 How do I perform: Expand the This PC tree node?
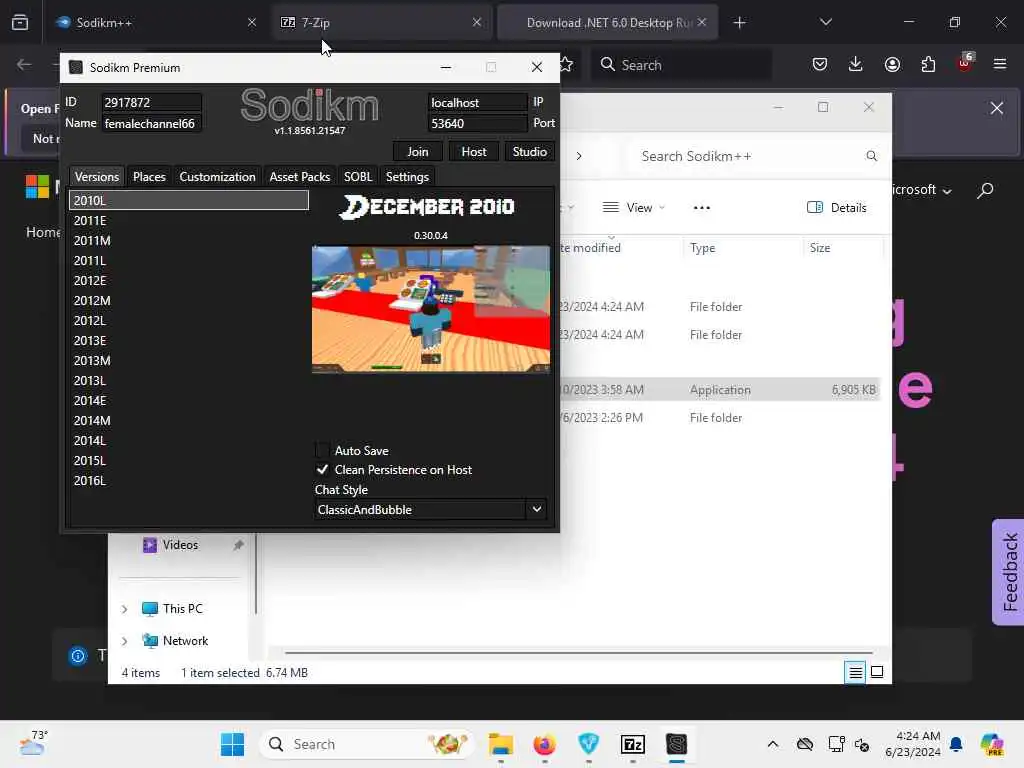(x=124, y=609)
